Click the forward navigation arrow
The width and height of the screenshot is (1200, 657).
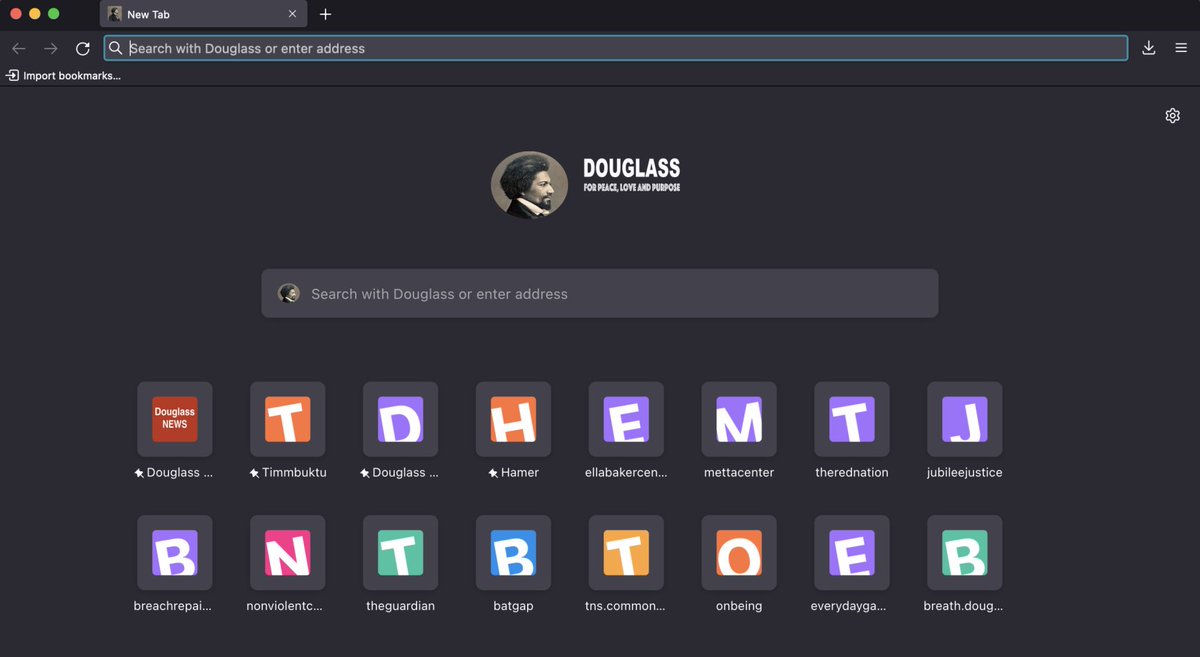tap(50, 47)
